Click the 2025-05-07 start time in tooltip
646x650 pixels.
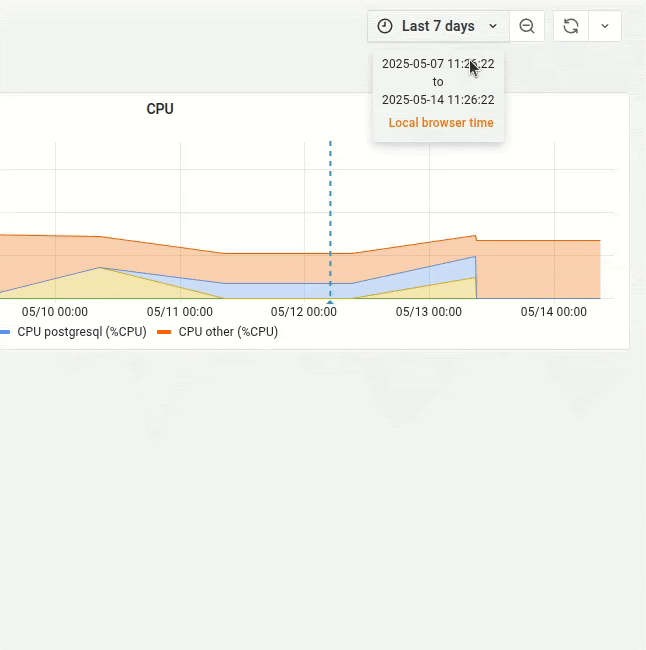point(438,64)
